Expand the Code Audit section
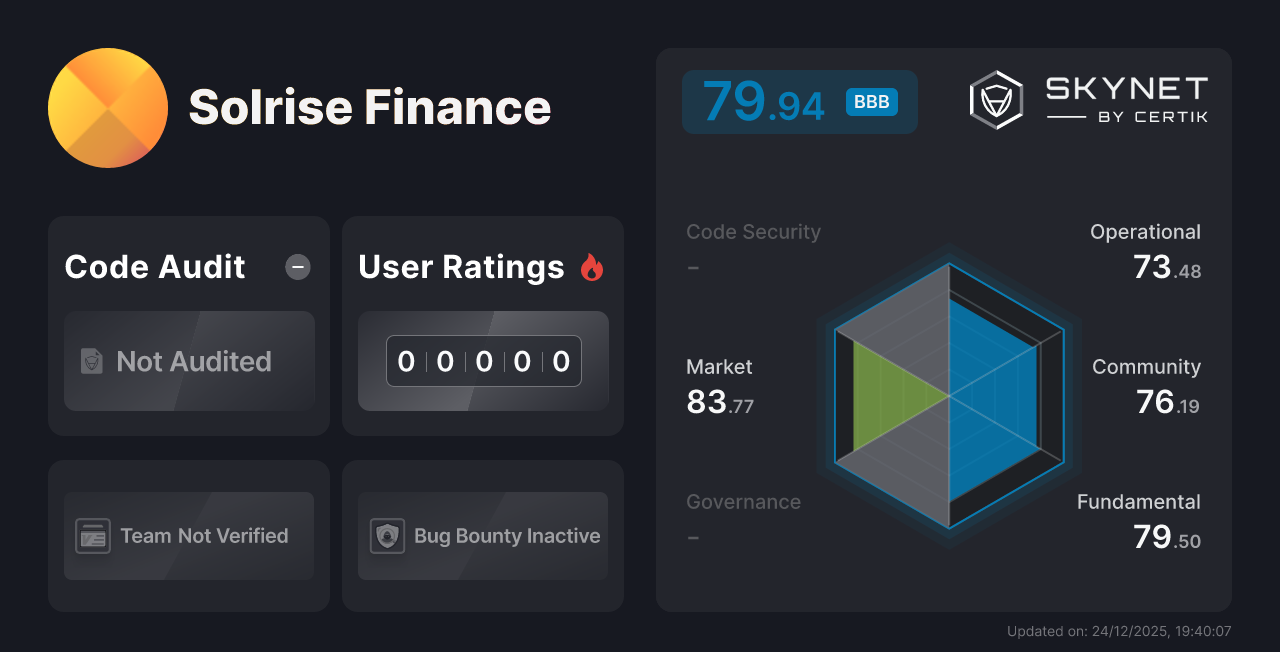The width and height of the screenshot is (1280, 652). click(x=154, y=267)
